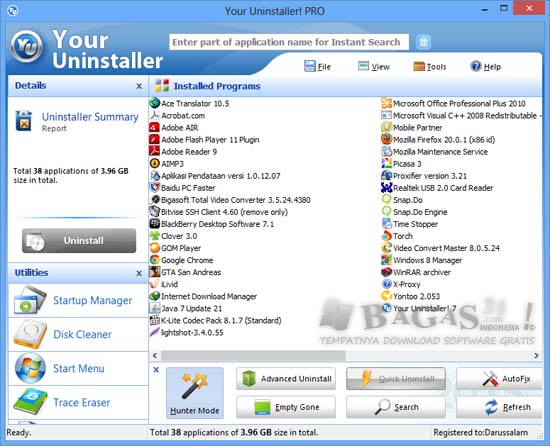Viewport: 550px width, 446px height.
Task: Select Yontoo 2.053 entry
Action: (x=411, y=296)
